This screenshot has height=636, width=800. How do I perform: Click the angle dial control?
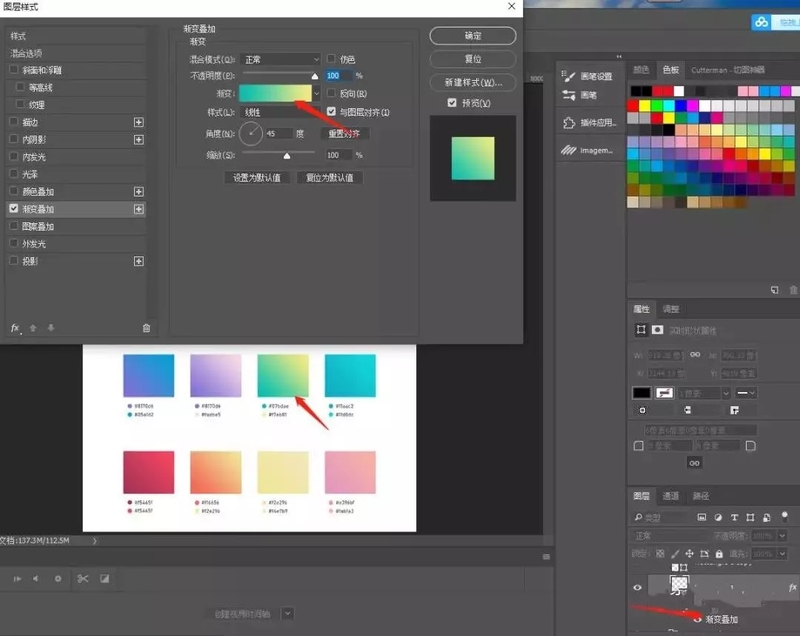click(x=251, y=134)
